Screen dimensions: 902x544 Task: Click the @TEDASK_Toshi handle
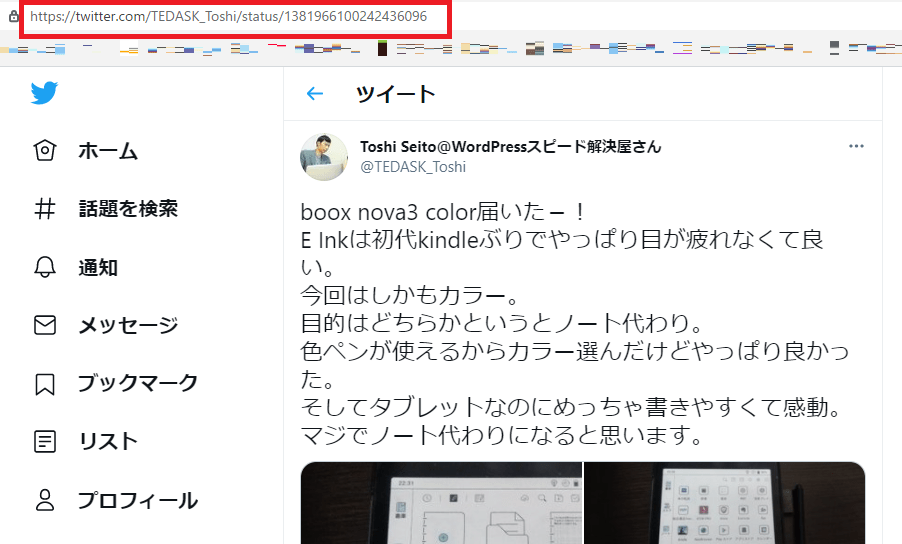click(413, 167)
